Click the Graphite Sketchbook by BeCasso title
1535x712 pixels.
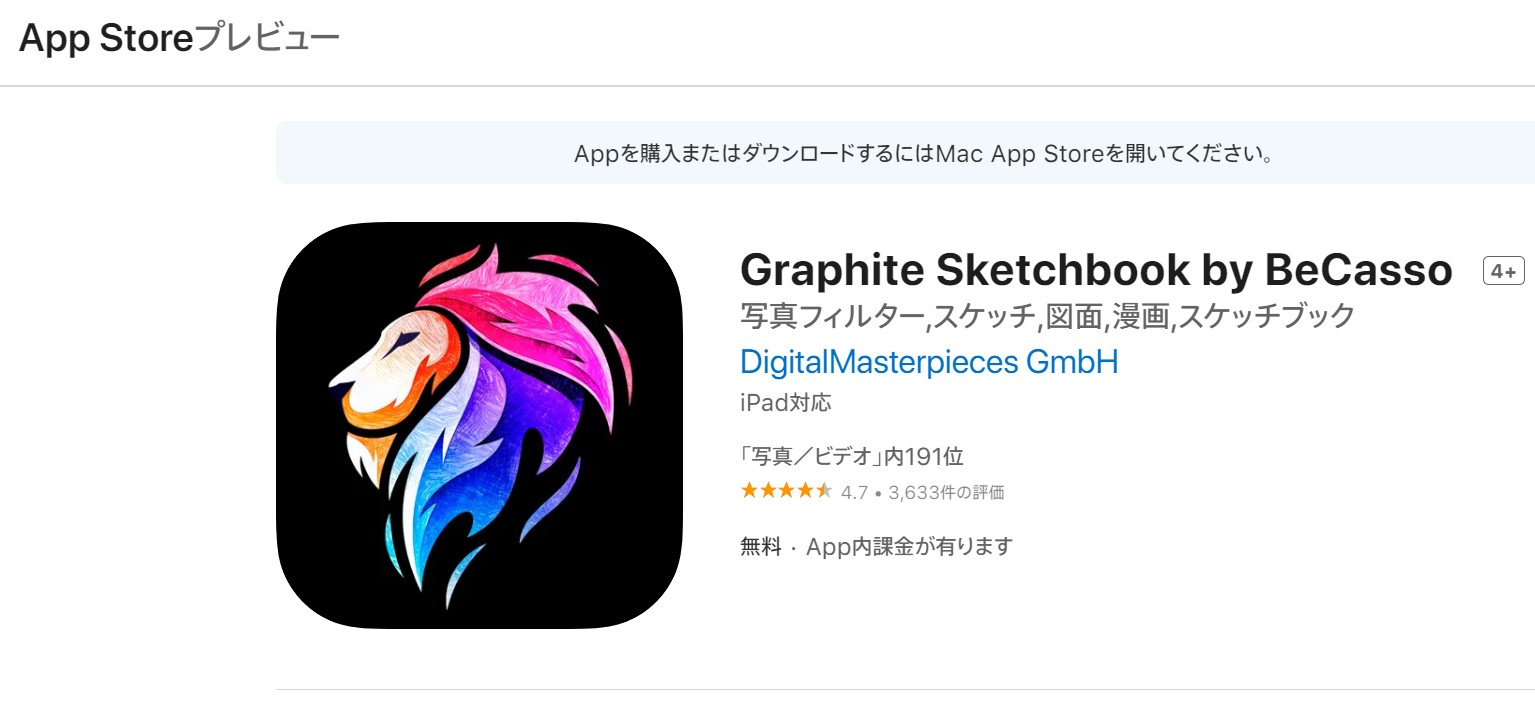coord(1096,270)
